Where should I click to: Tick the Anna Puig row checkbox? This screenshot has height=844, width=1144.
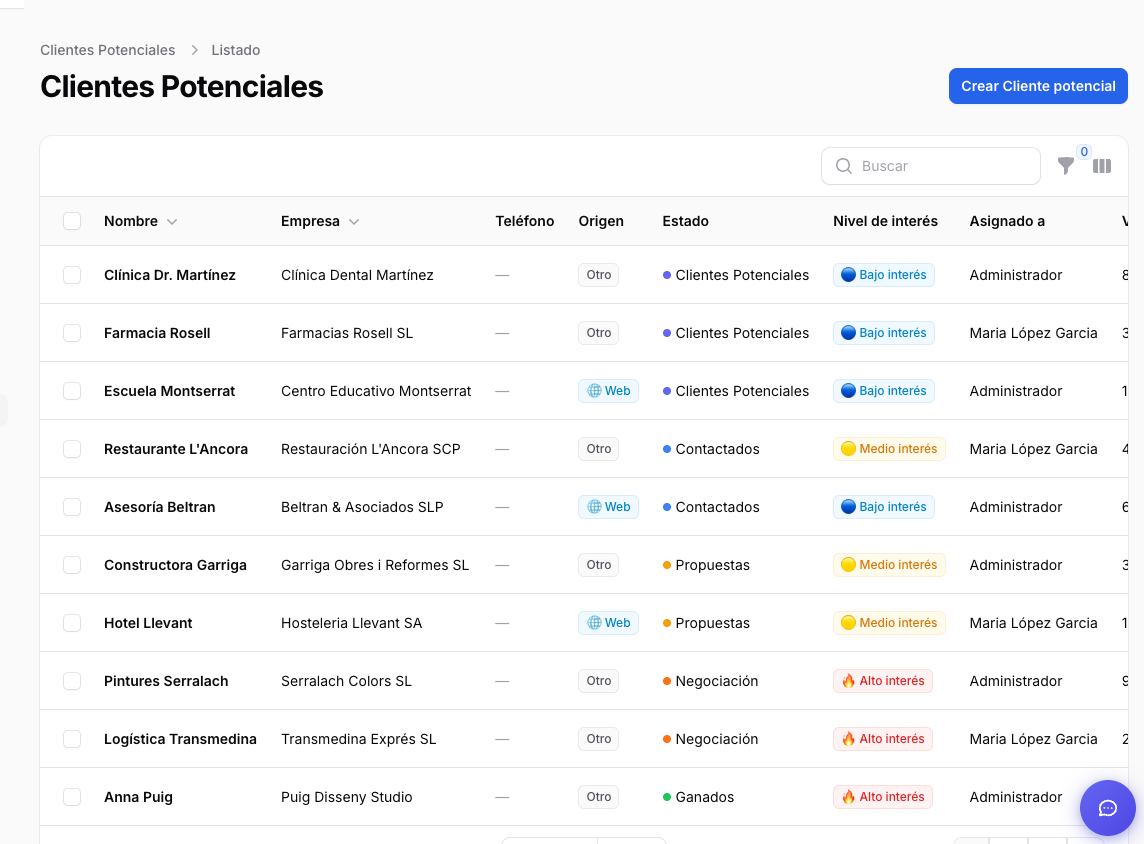(72, 797)
